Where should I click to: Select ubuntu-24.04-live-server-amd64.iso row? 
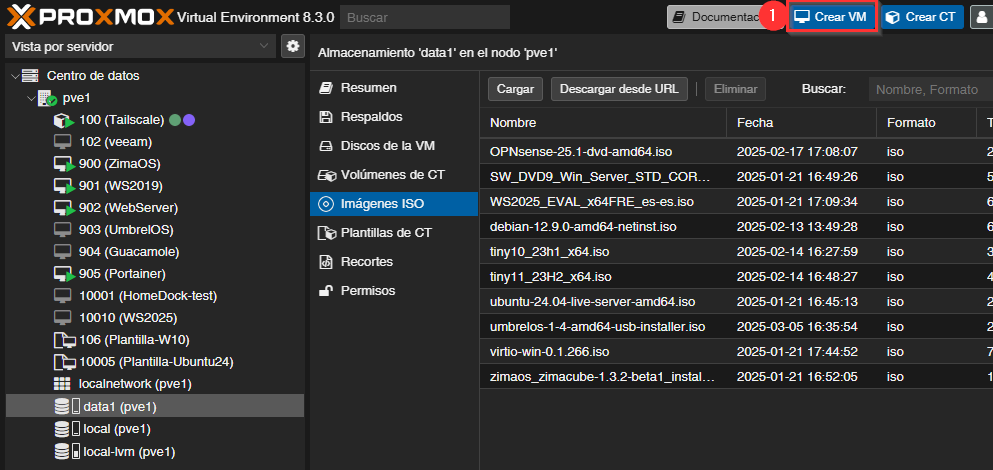tap(736, 302)
